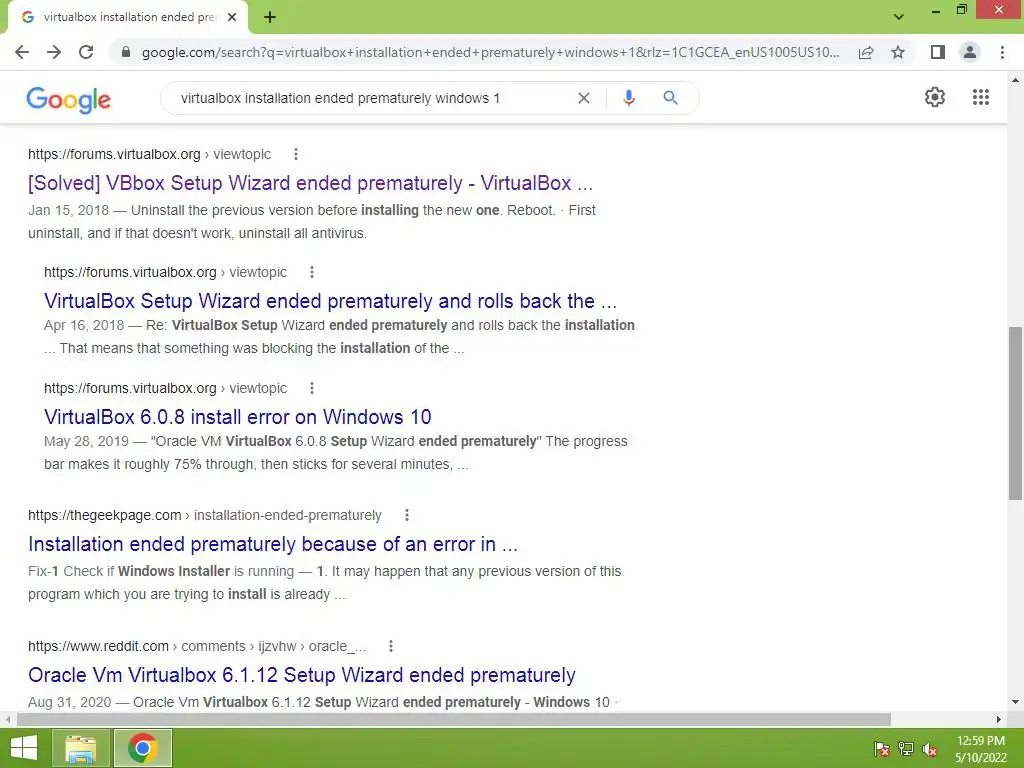
Task: Open options for the rolls back result
Action: coord(312,272)
